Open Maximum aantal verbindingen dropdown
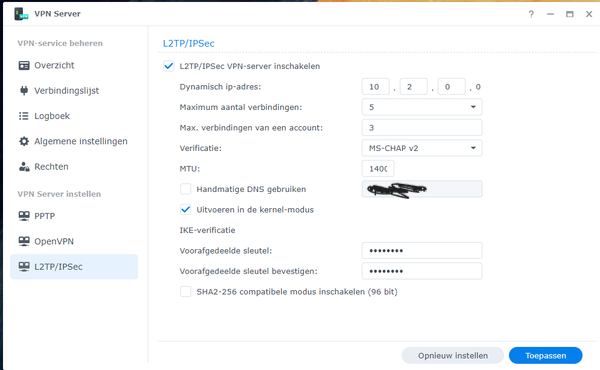The image size is (600, 370). tap(422, 107)
